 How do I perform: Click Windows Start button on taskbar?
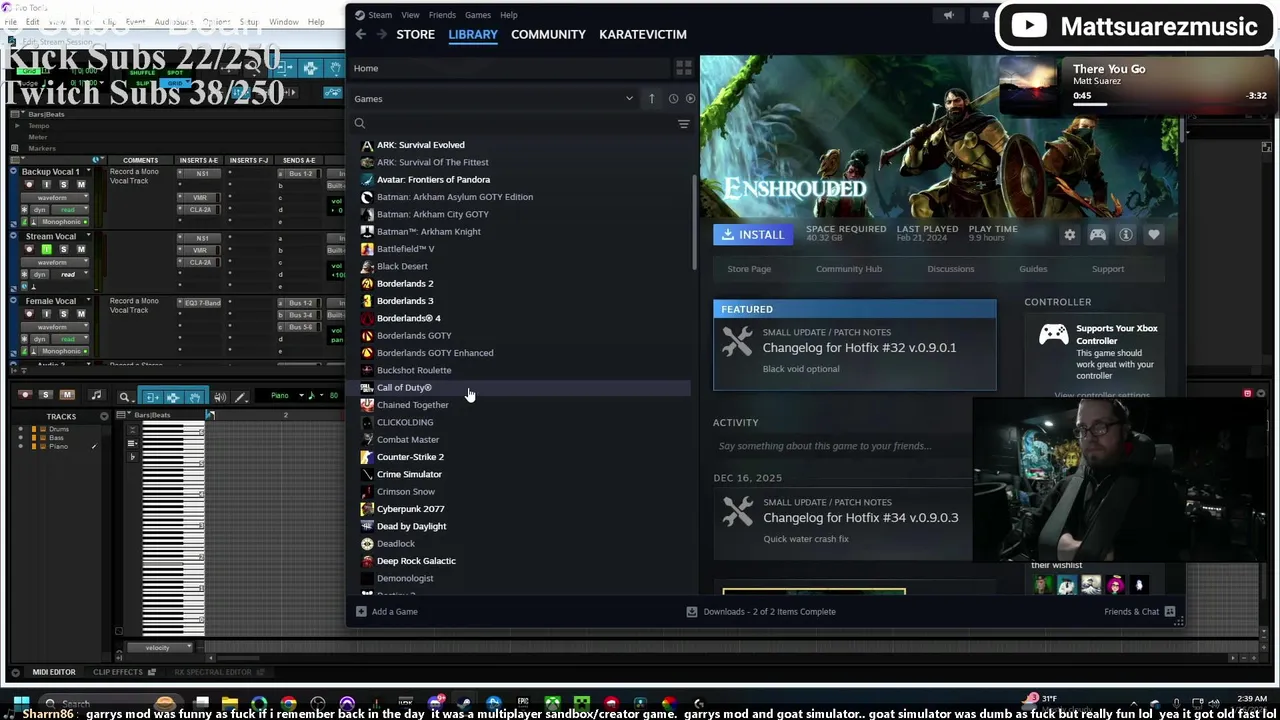[21, 703]
